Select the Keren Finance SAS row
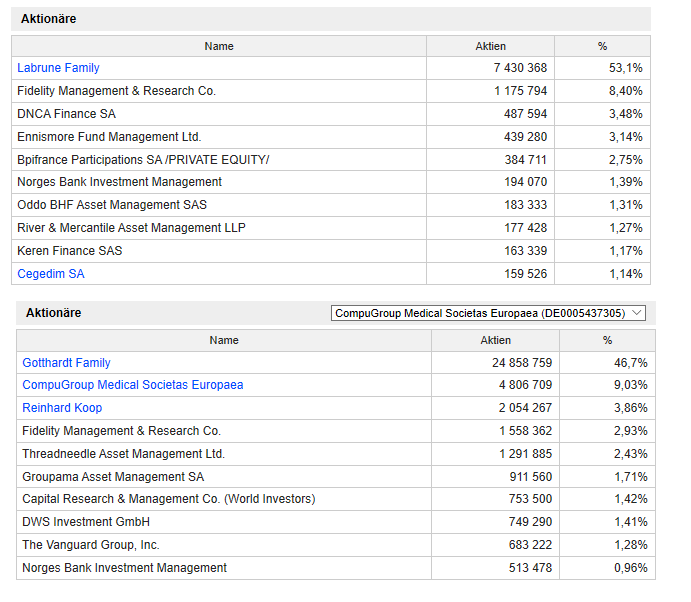 click(x=69, y=251)
